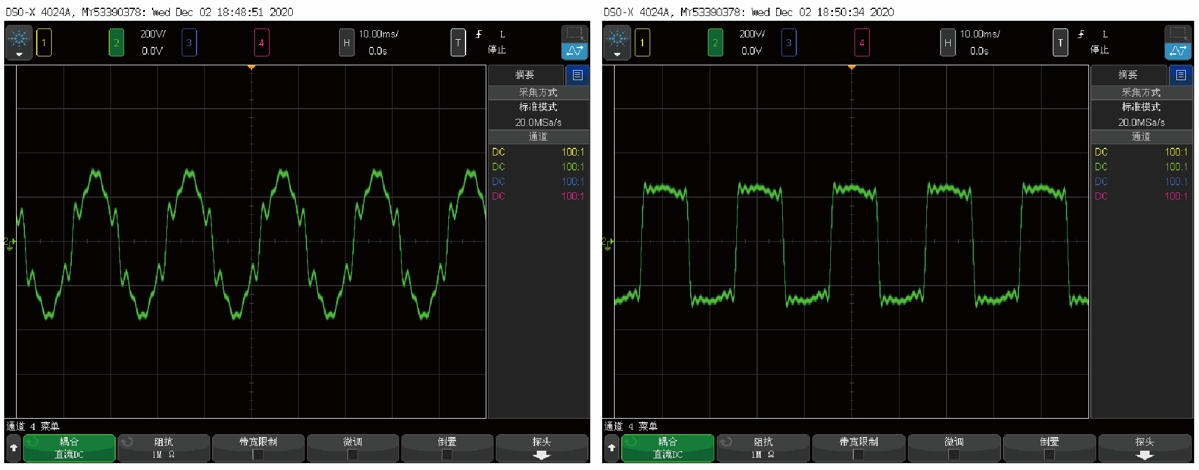The image size is (1199, 470).
Task: Click the horizontal H timebase icon on left scope
Action: 347,43
